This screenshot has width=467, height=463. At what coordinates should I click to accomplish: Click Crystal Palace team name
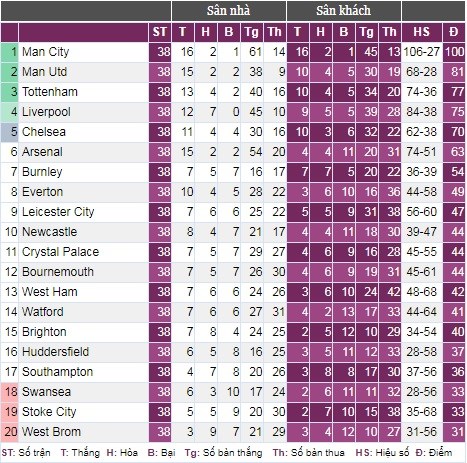point(60,252)
